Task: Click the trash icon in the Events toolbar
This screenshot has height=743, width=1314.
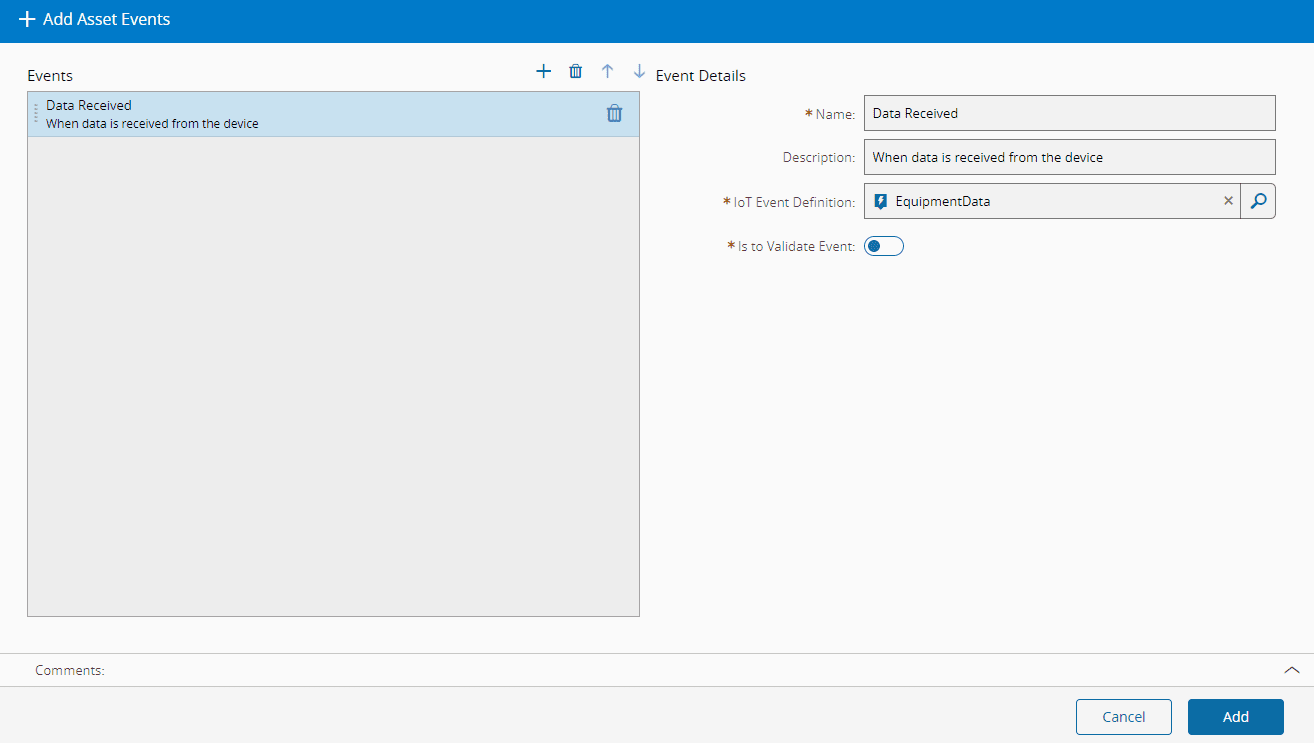Action: pos(575,71)
